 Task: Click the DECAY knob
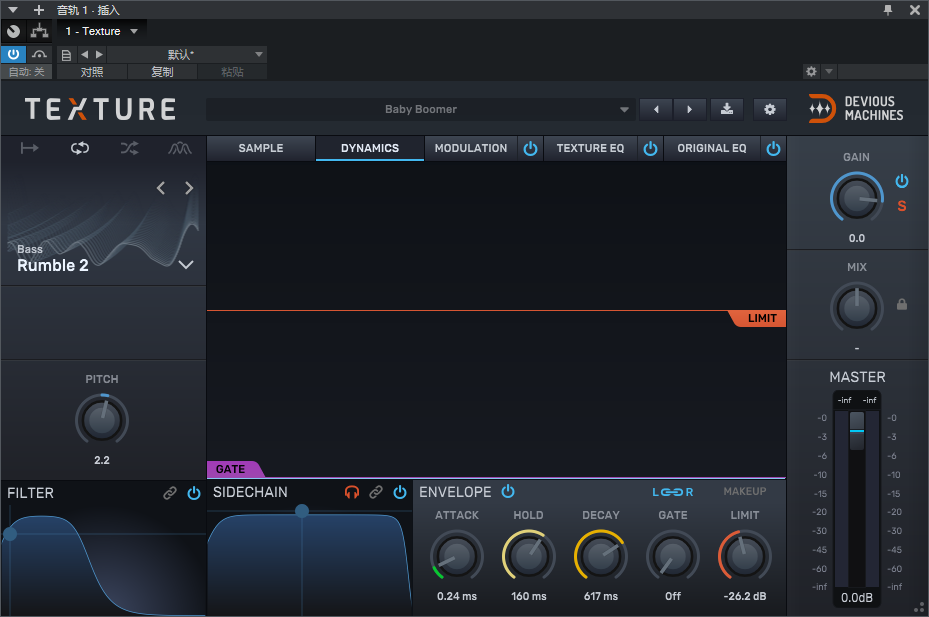[x=601, y=557]
